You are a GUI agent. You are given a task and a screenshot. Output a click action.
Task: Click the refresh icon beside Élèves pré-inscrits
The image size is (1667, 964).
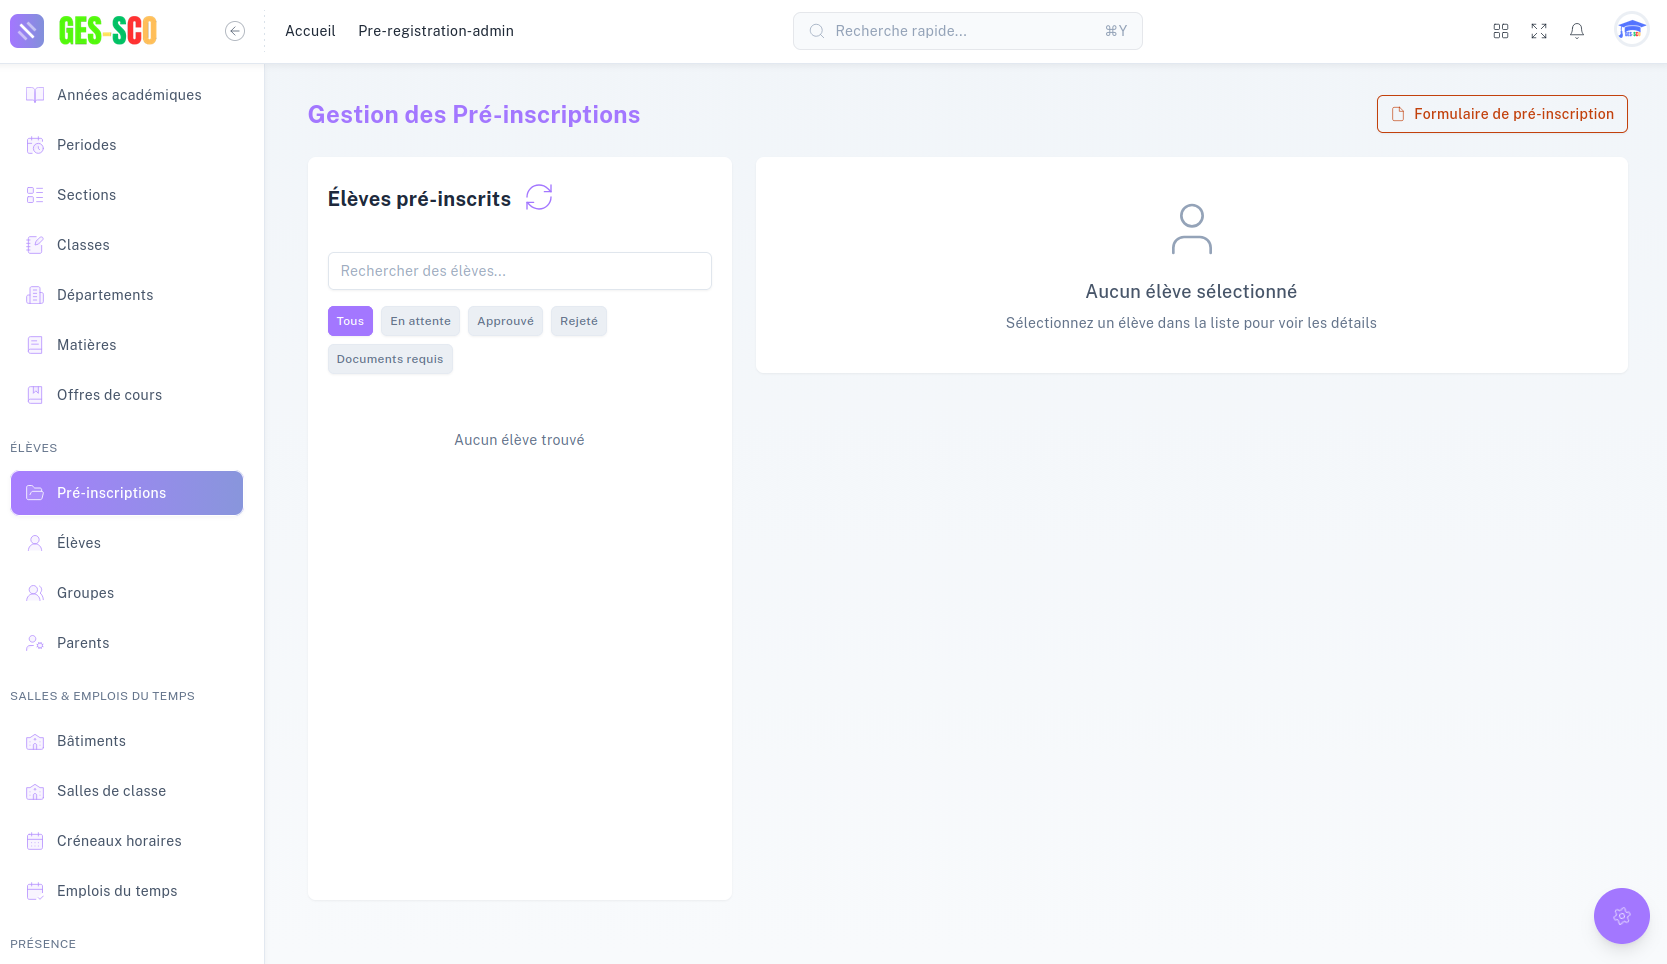coord(539,197)
